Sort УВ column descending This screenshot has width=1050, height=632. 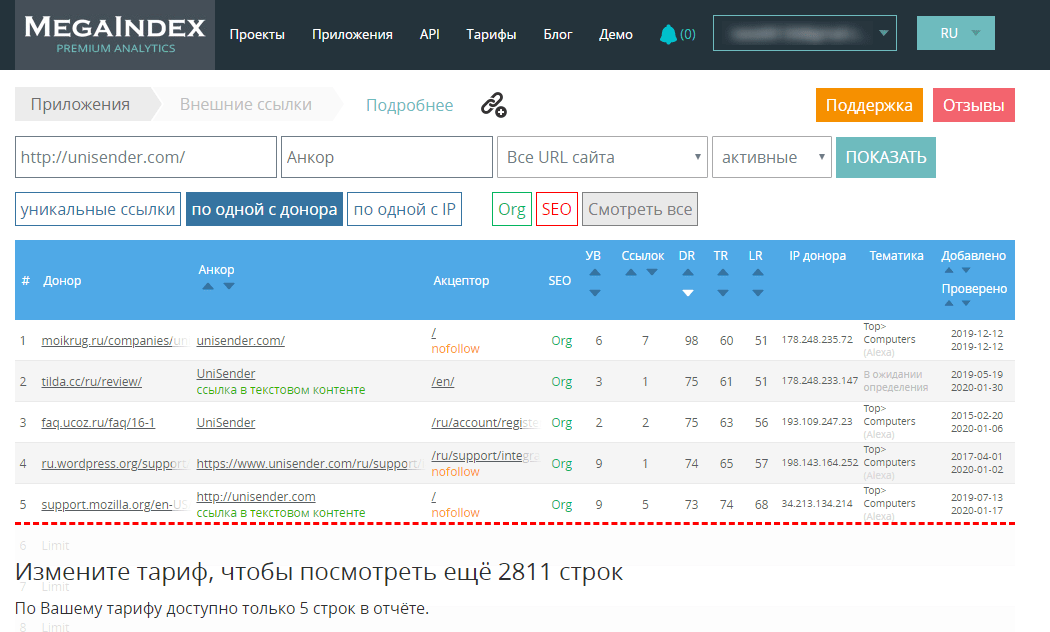tap(595, 293)
